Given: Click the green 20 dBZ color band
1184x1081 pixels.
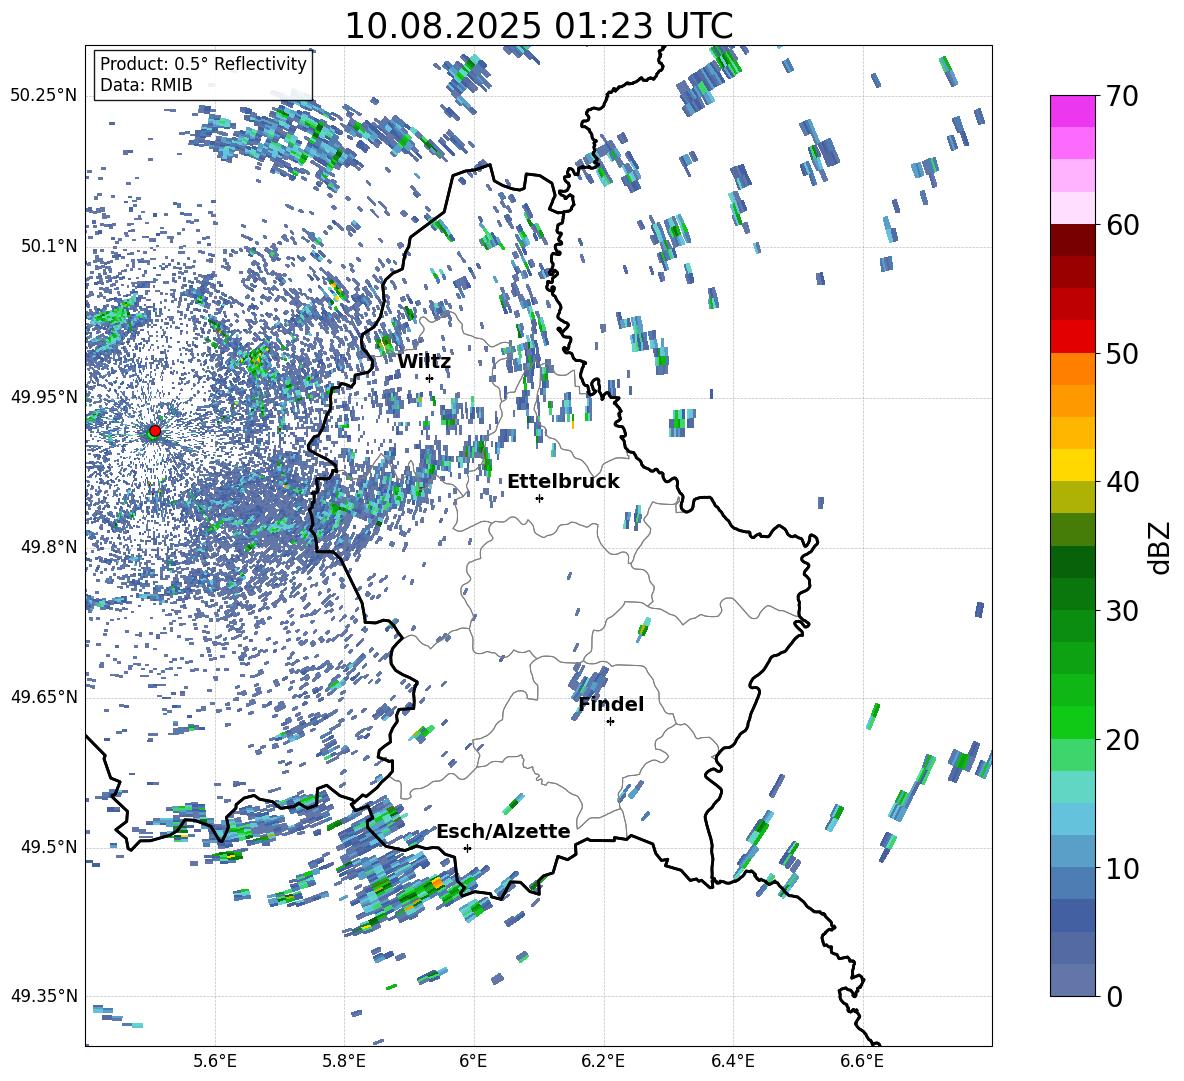Looking at the screenshot, I should point(1072,722).
